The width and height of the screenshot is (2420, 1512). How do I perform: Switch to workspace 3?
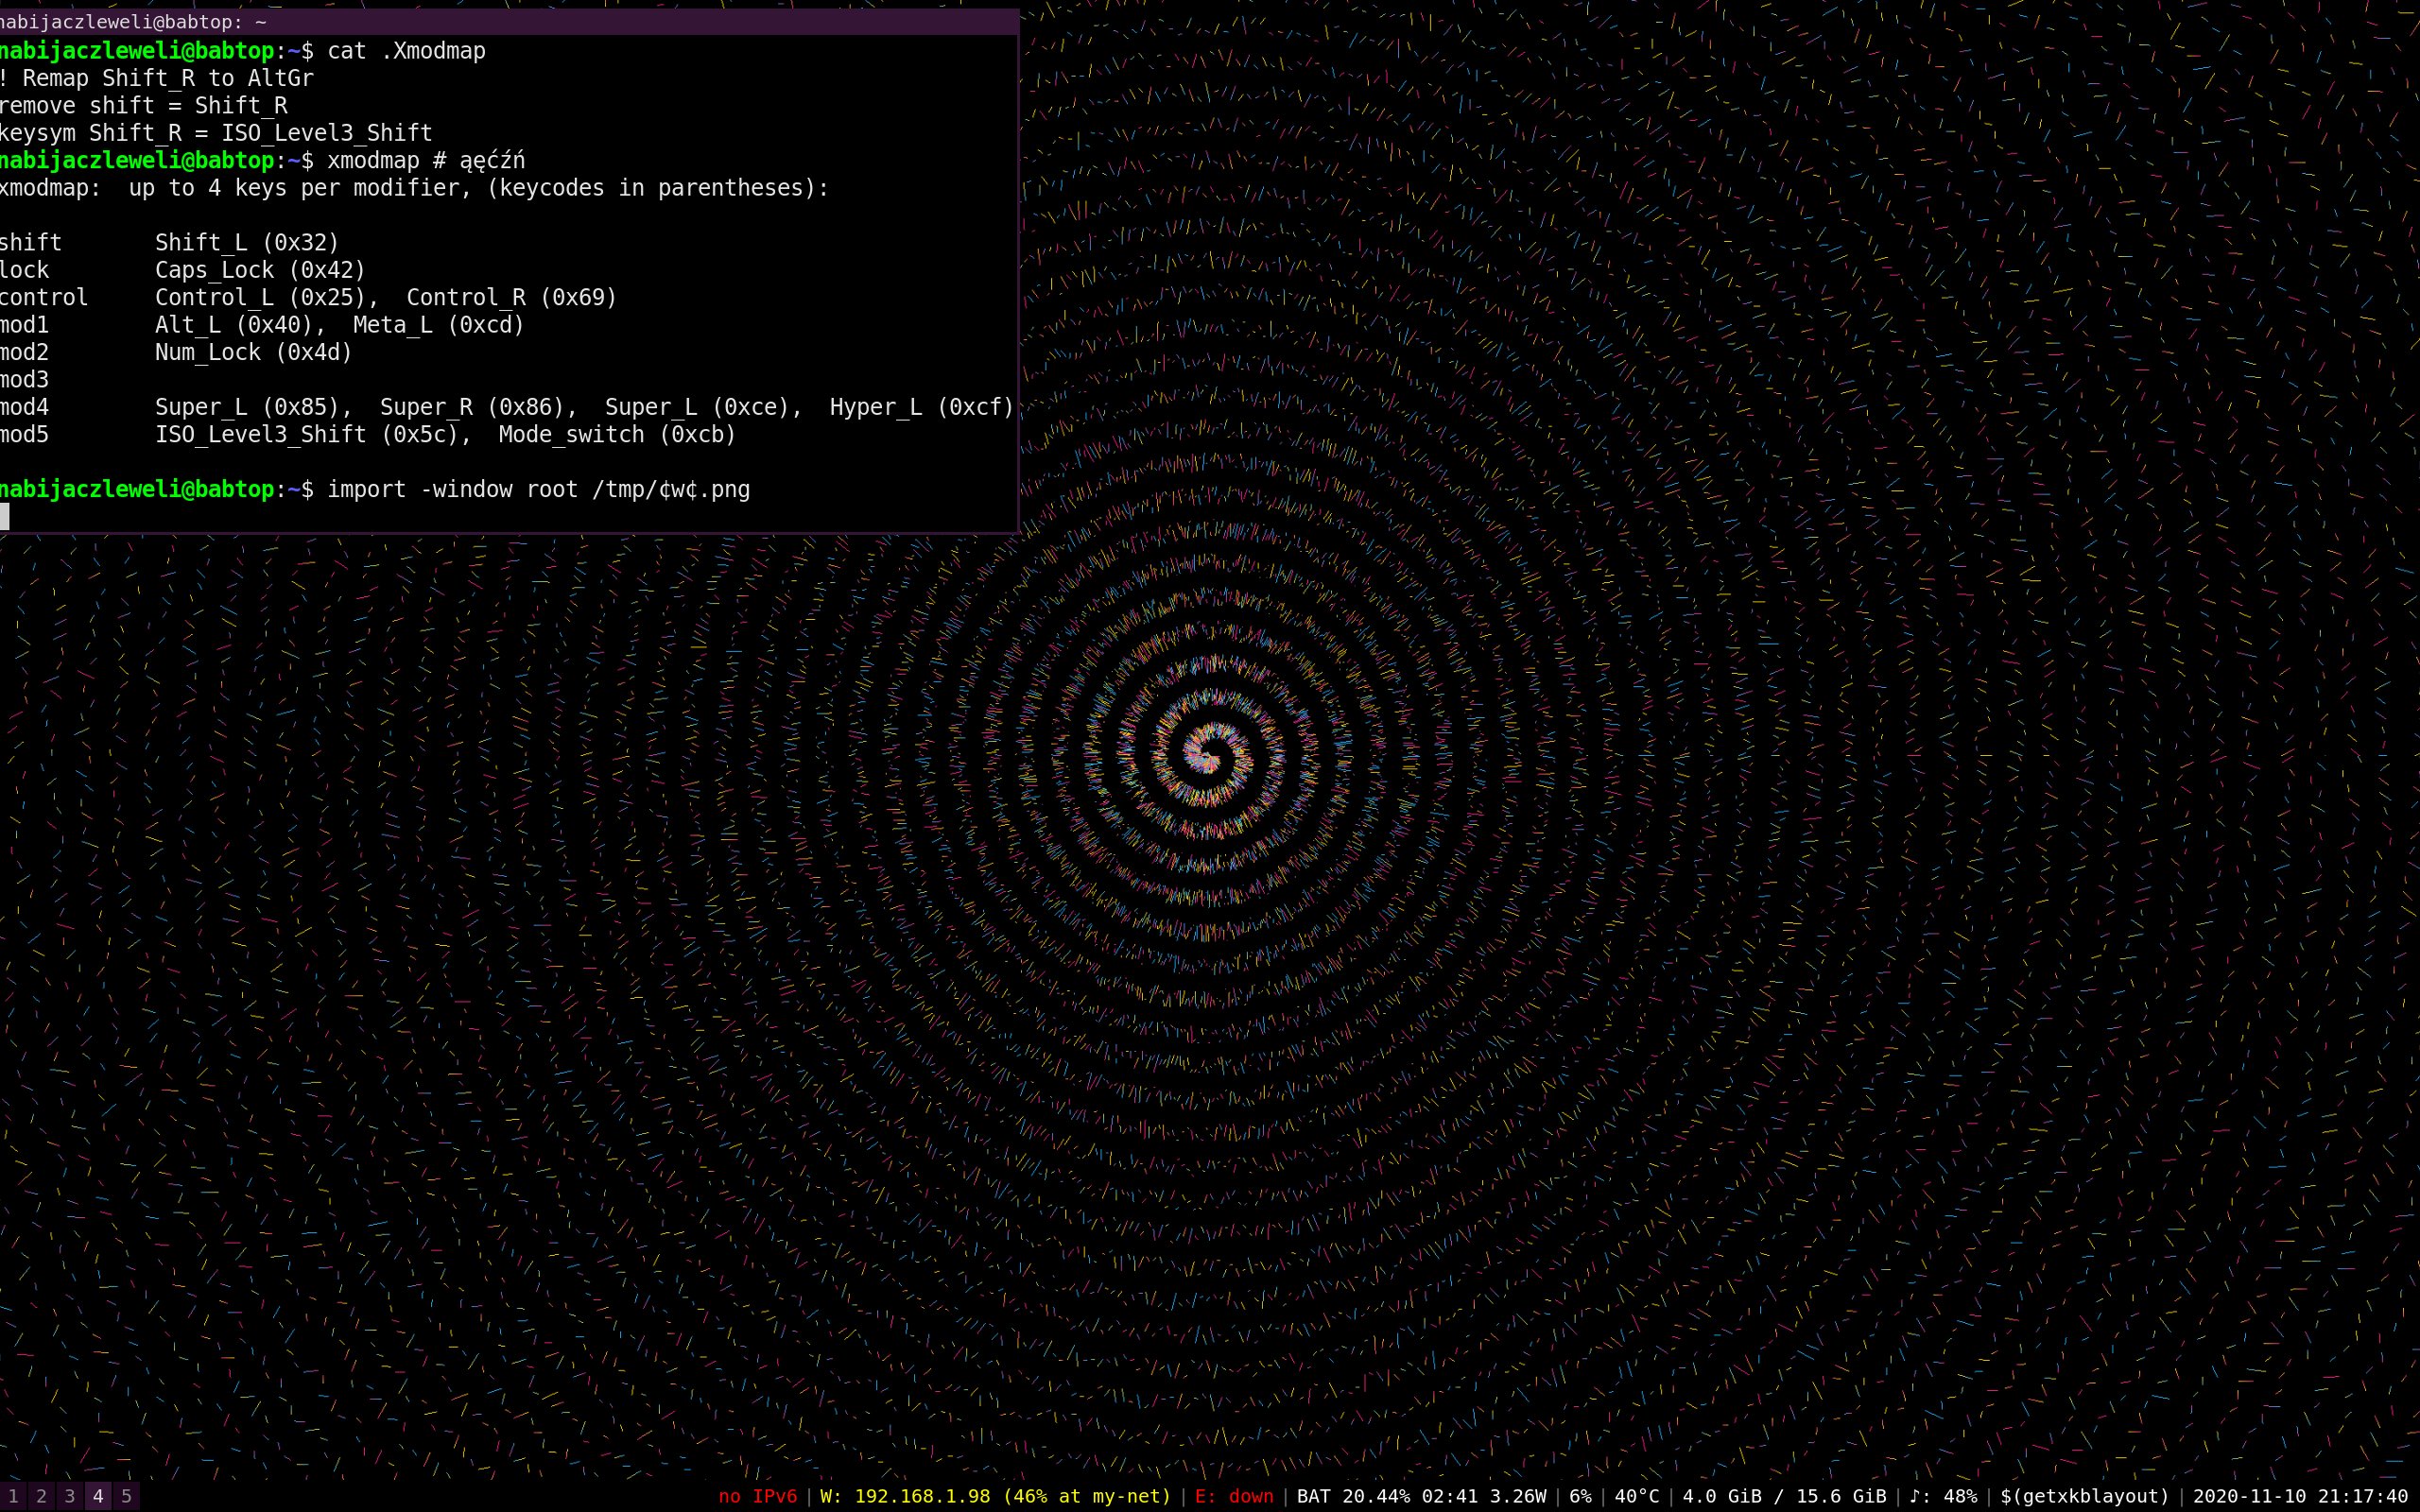[69, 1496]
